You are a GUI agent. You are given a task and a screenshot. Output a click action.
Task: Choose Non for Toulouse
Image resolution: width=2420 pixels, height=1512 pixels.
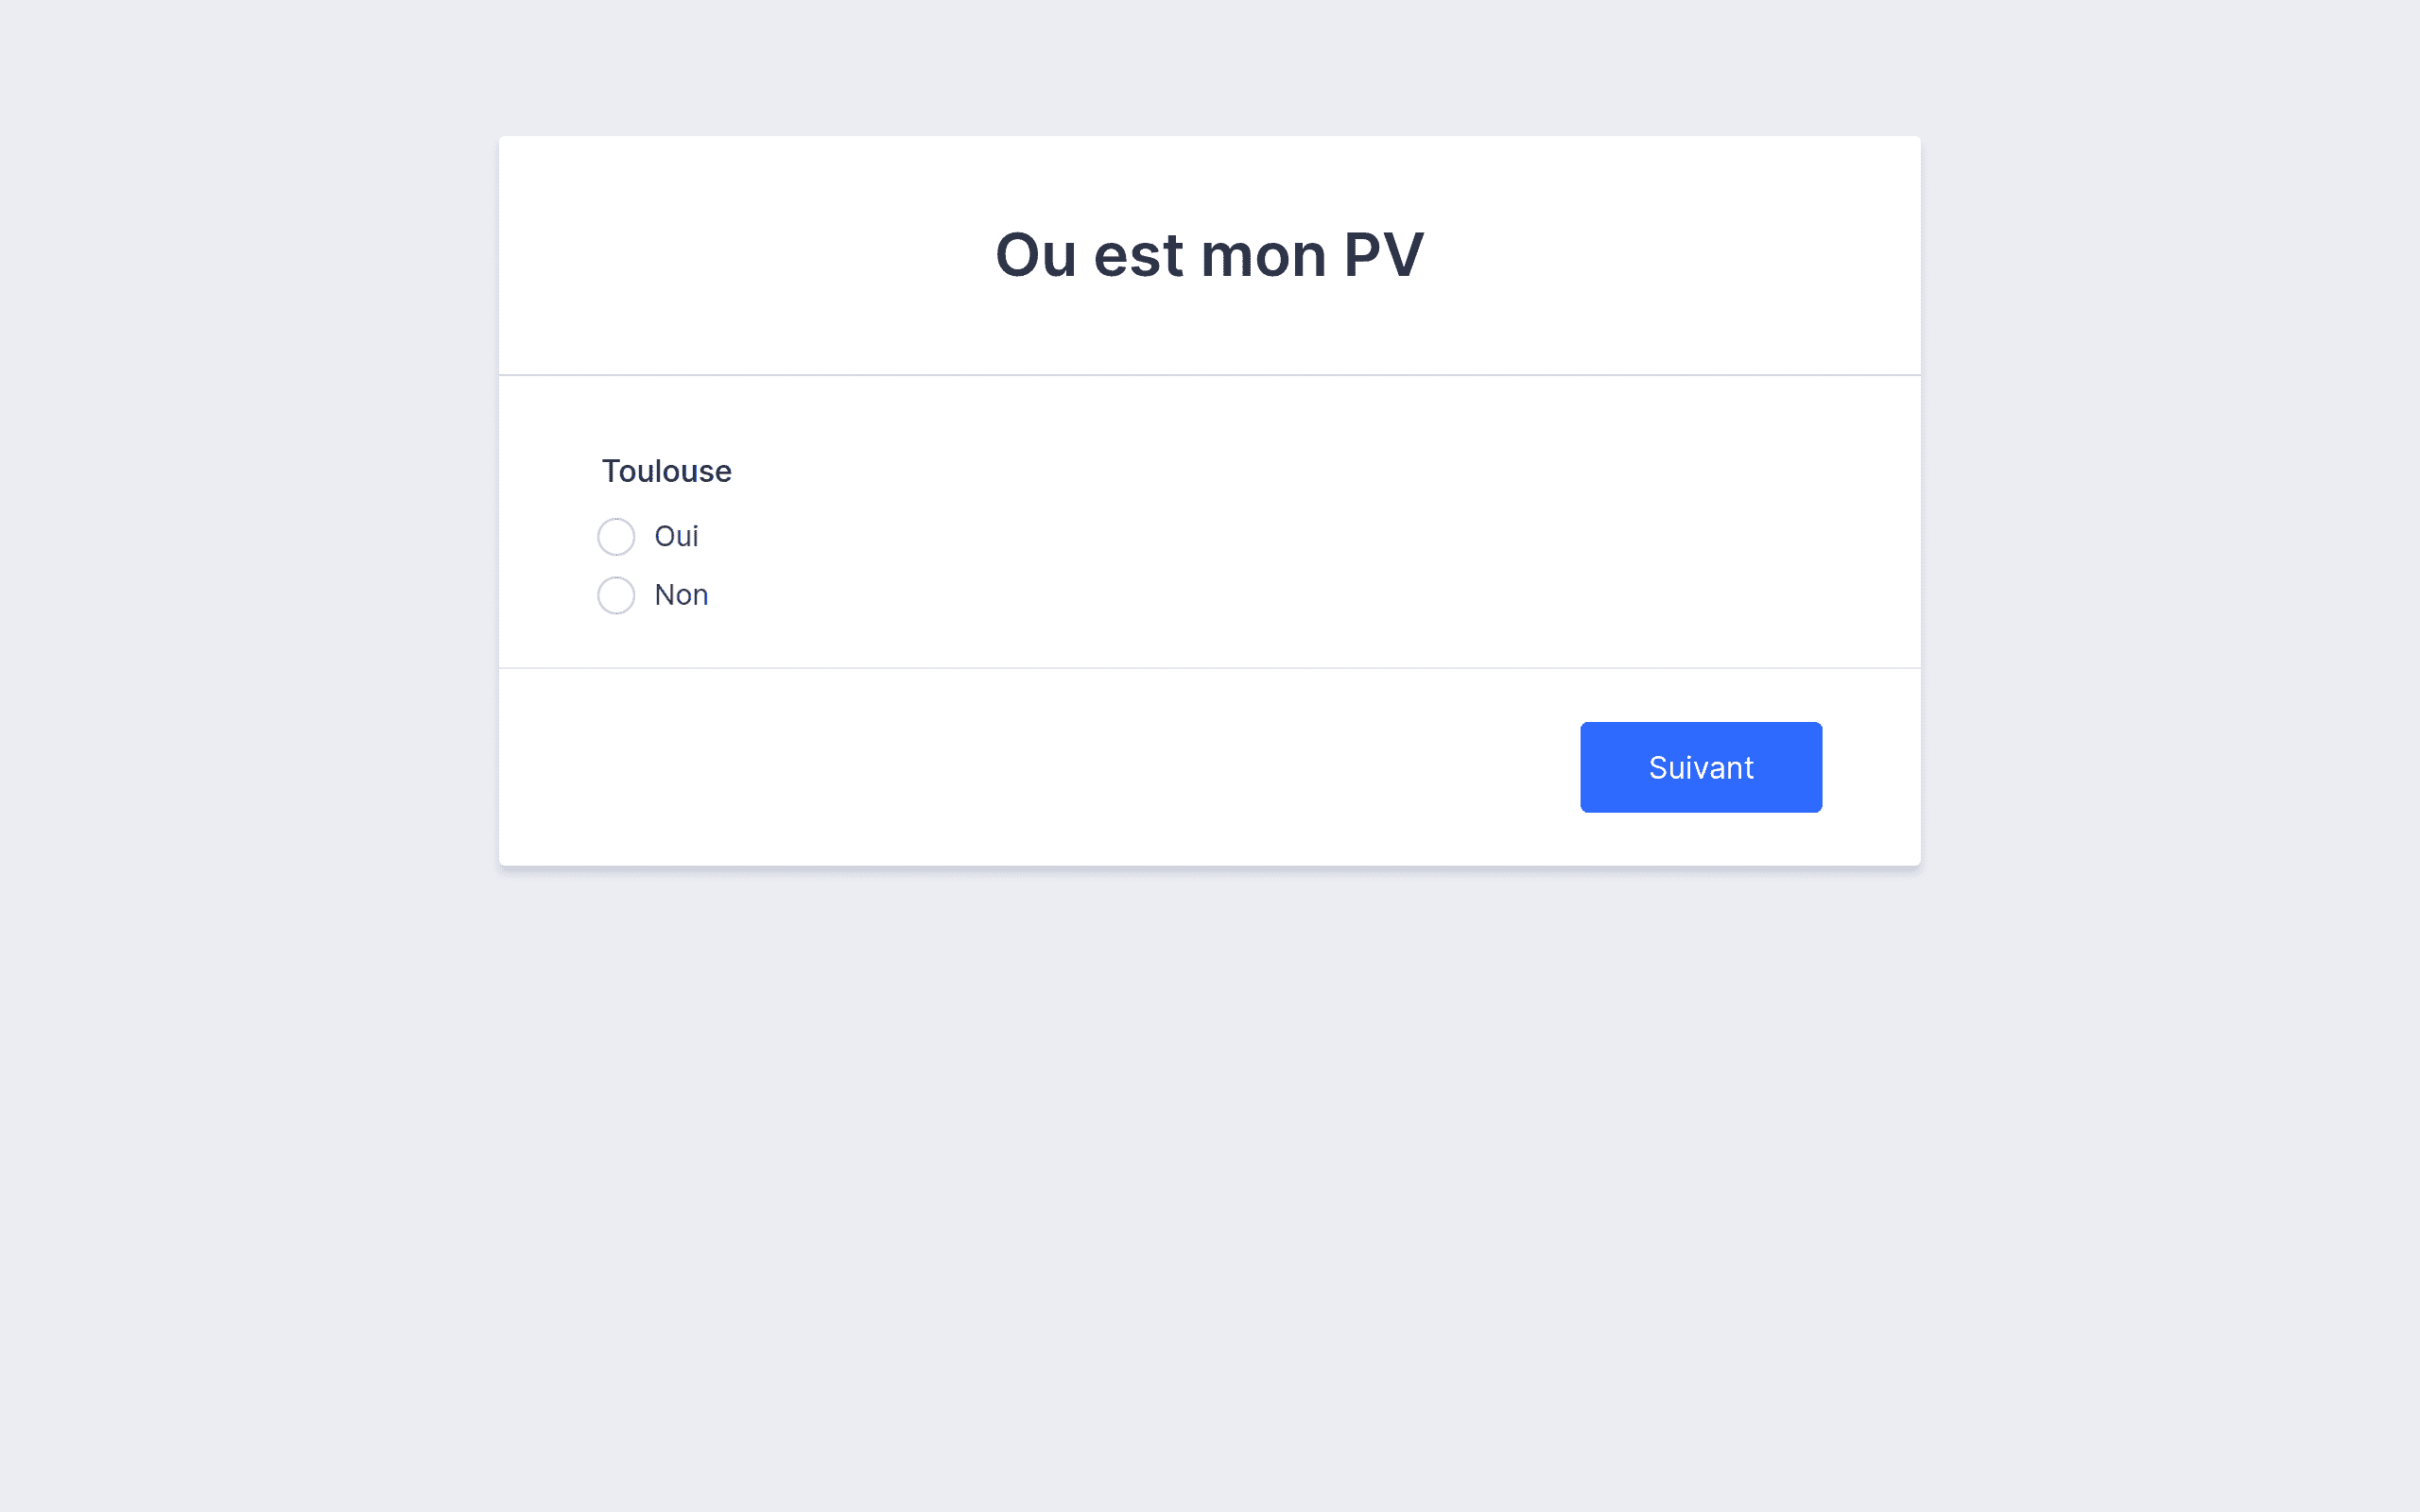tap(616, 595)
